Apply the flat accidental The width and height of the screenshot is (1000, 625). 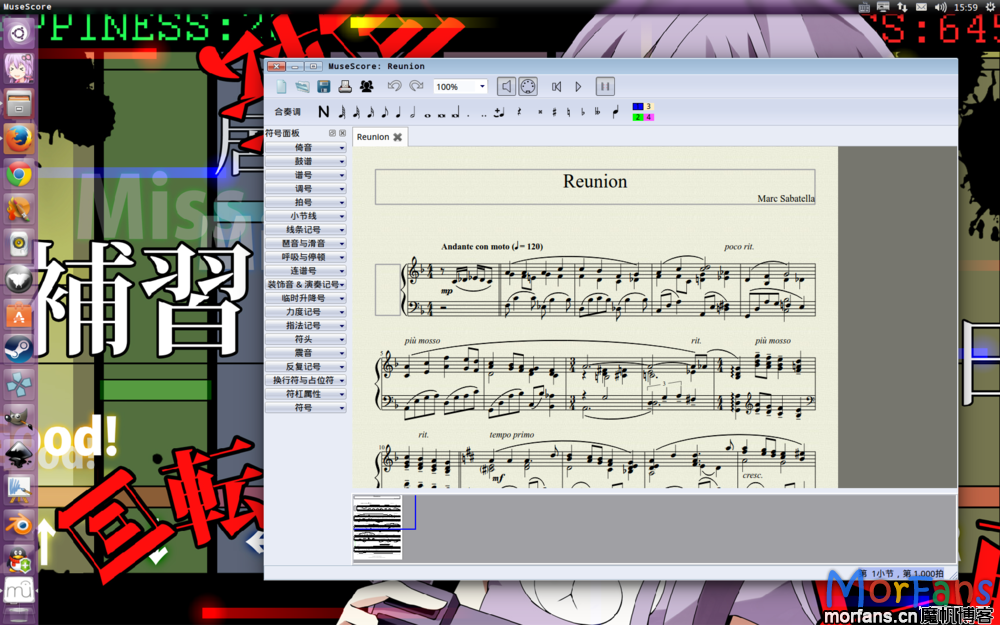(x=583, y=112)
